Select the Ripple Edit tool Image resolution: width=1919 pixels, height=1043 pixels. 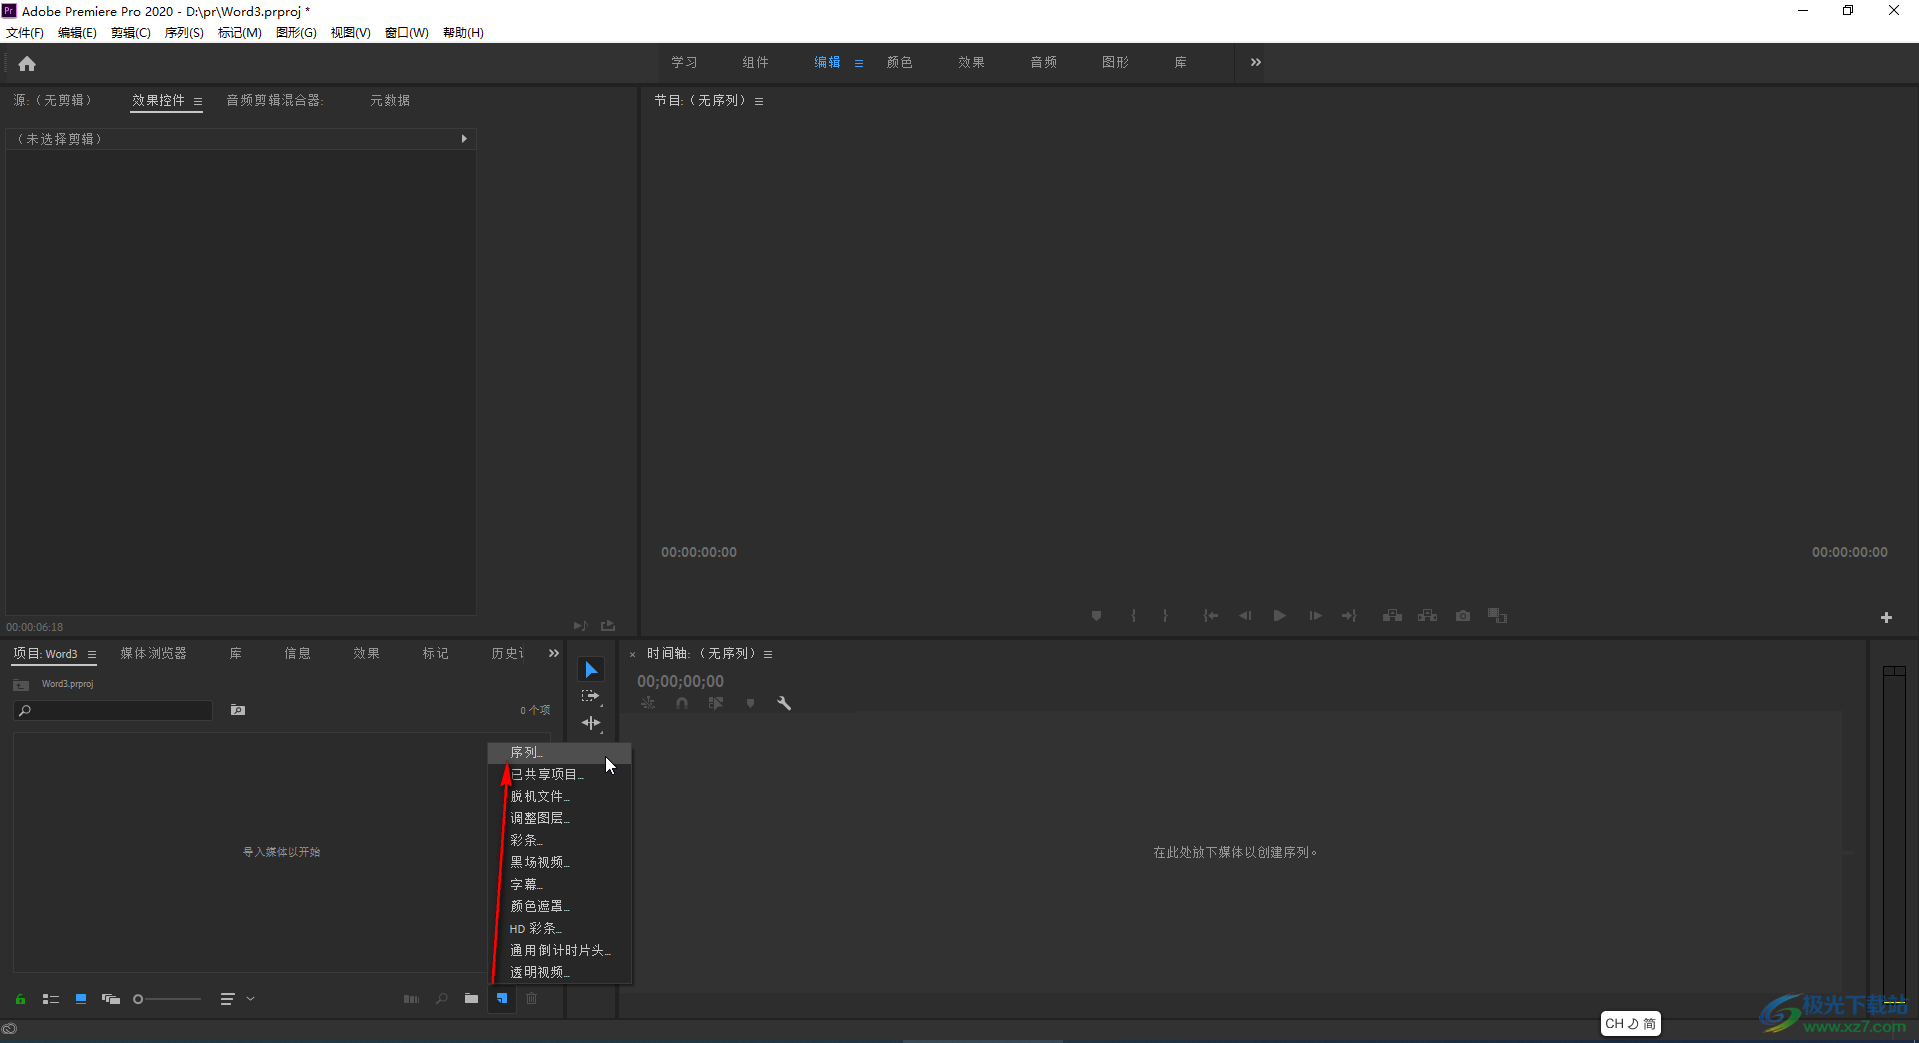[591, 723]
